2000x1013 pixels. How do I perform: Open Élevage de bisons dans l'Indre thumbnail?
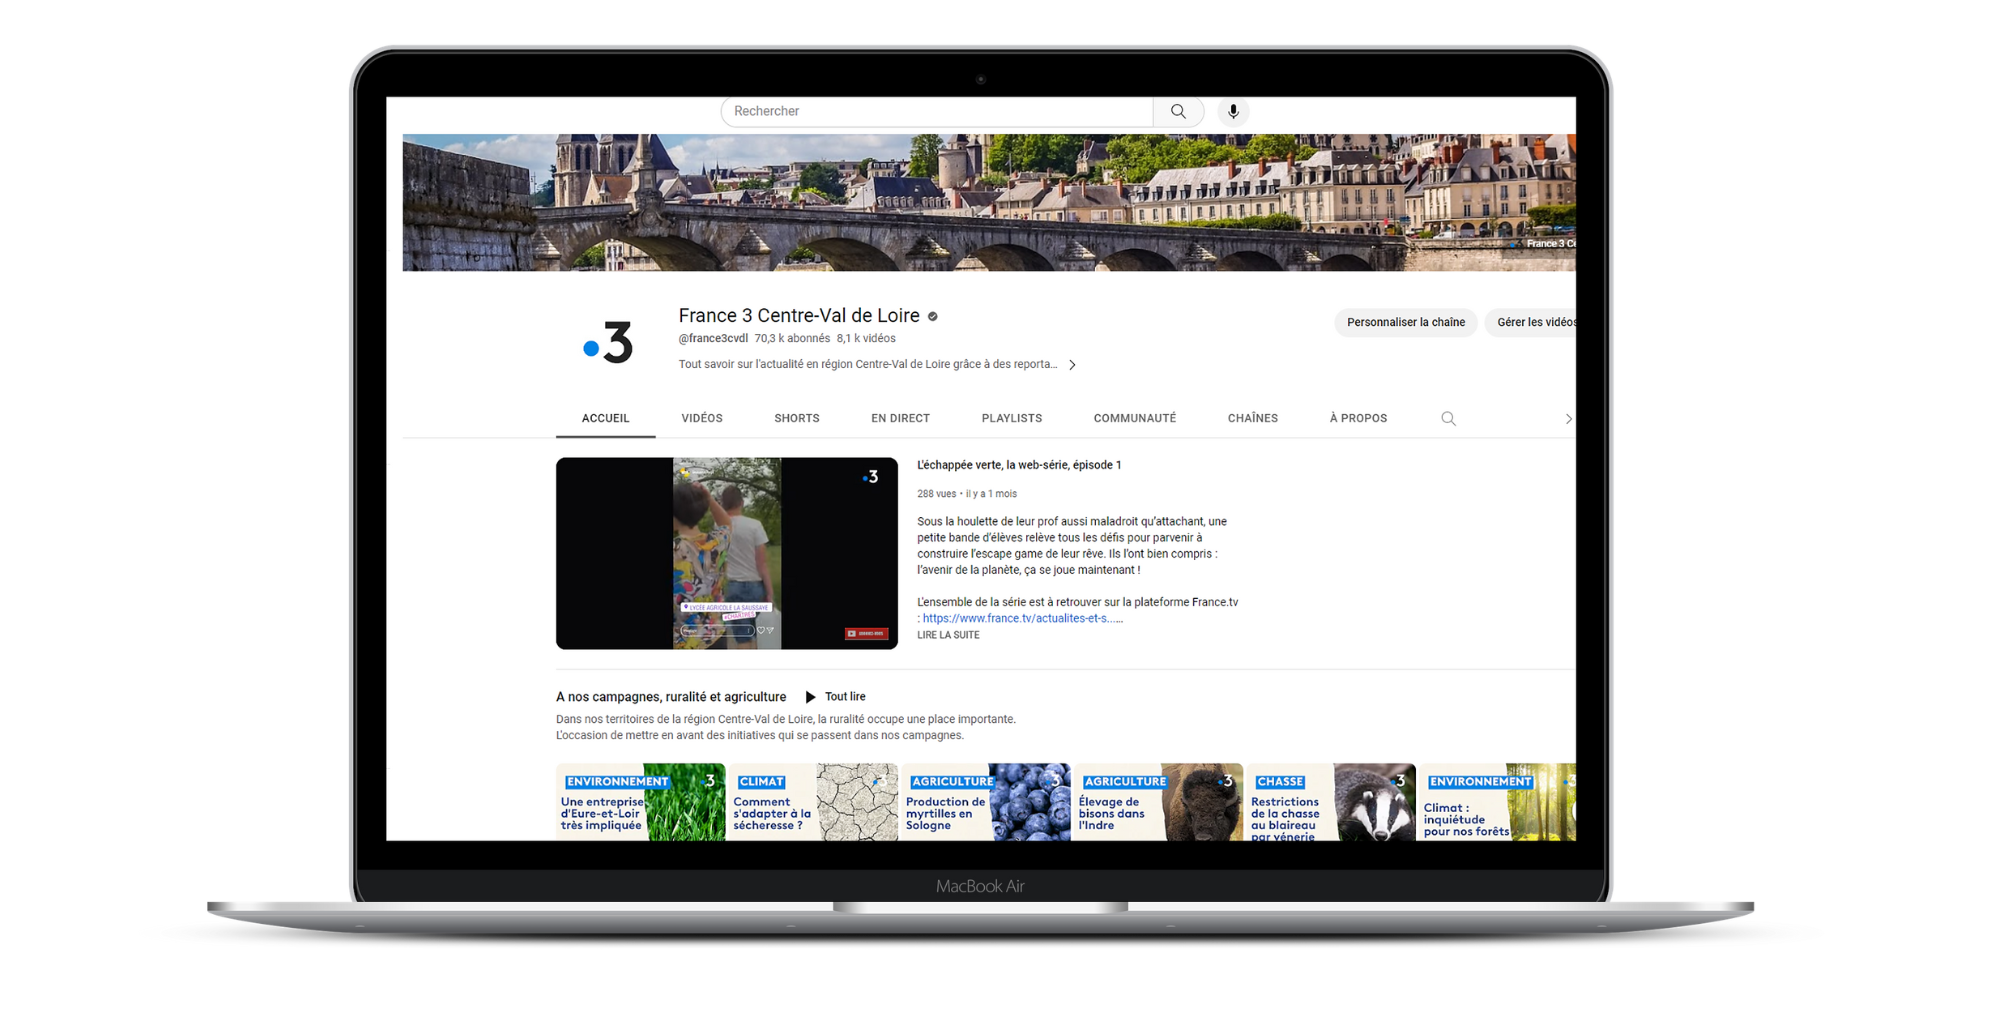1158,802
